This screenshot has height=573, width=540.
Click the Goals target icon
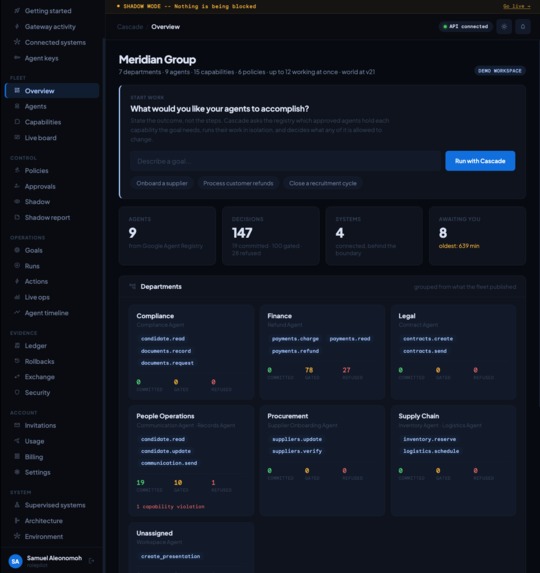(x=17, y=250)
